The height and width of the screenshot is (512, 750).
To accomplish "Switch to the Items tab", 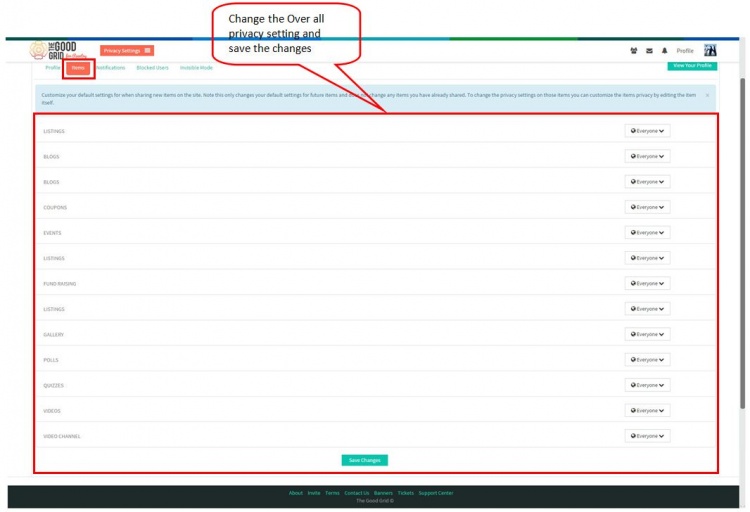I will (x=78, y=68).
